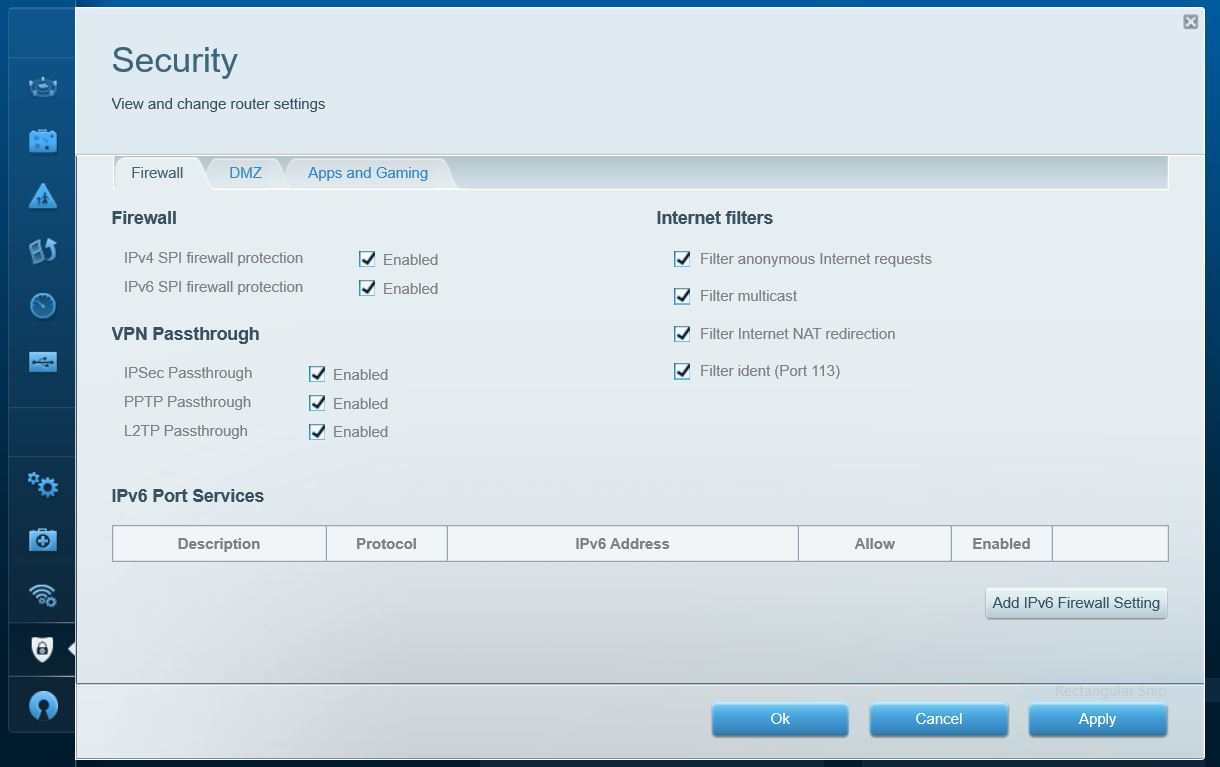Disable IPv4 SPI firewall protection
The width and height of the screenshot is (1220, 767).
click(367, 259)
